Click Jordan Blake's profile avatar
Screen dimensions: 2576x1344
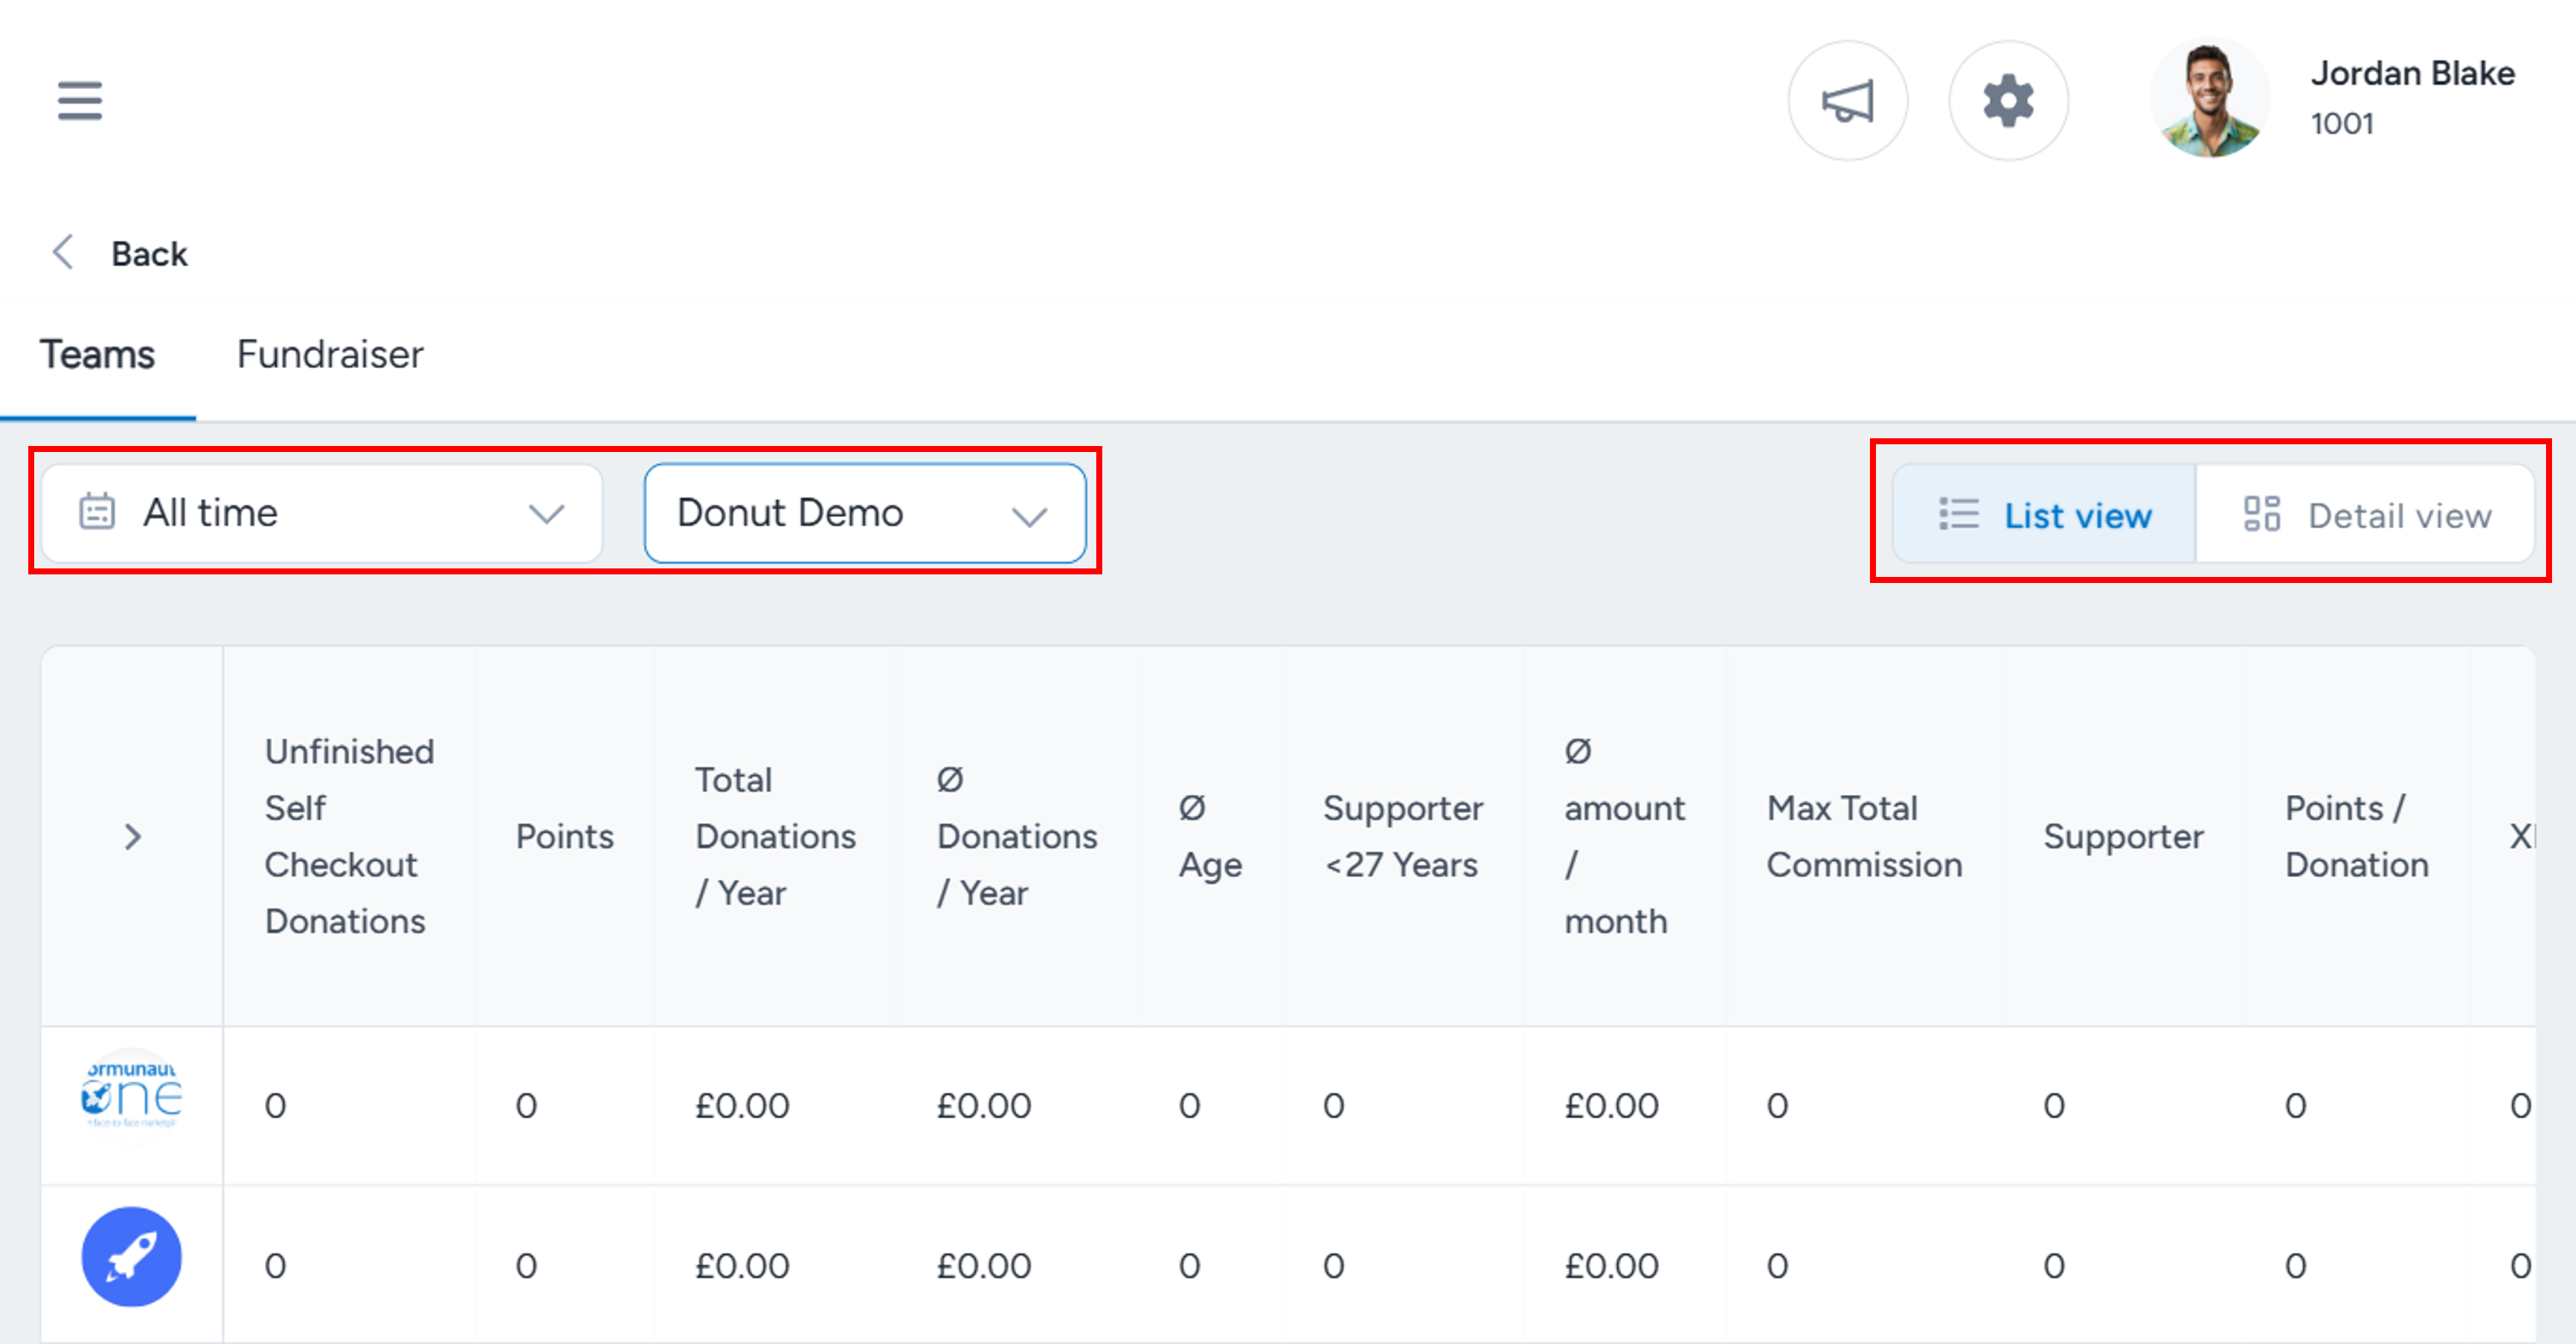click(x=2210, y=99)
